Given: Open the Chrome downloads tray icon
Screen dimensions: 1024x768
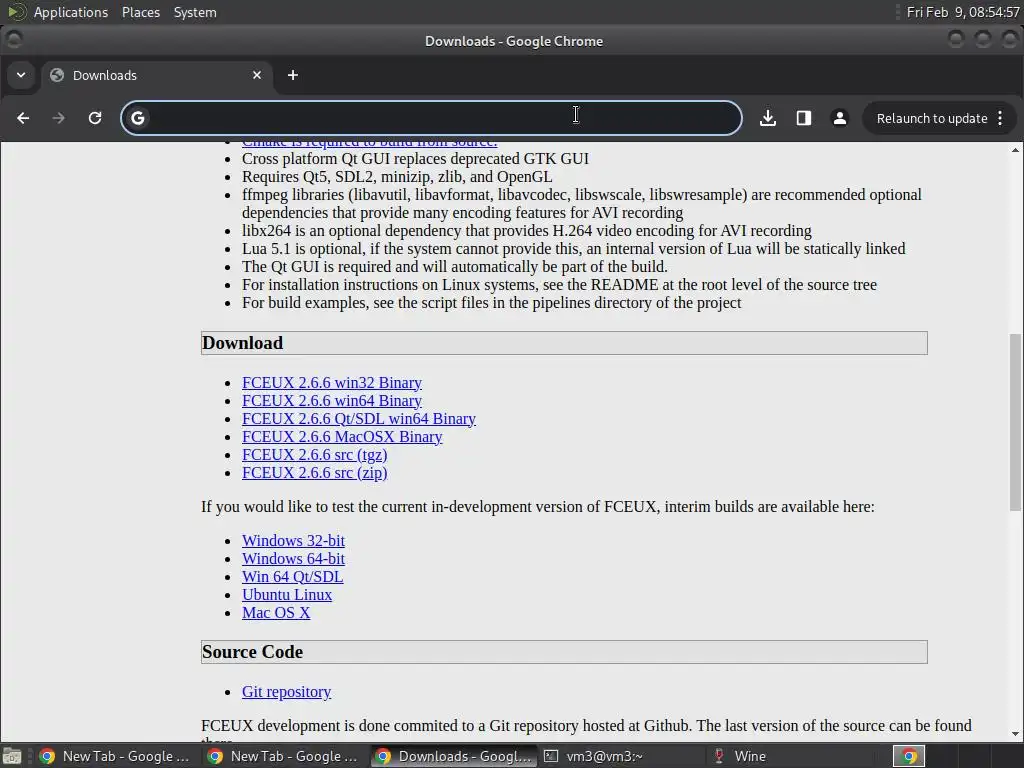Looking at the screenshot, I should point(768,118).
